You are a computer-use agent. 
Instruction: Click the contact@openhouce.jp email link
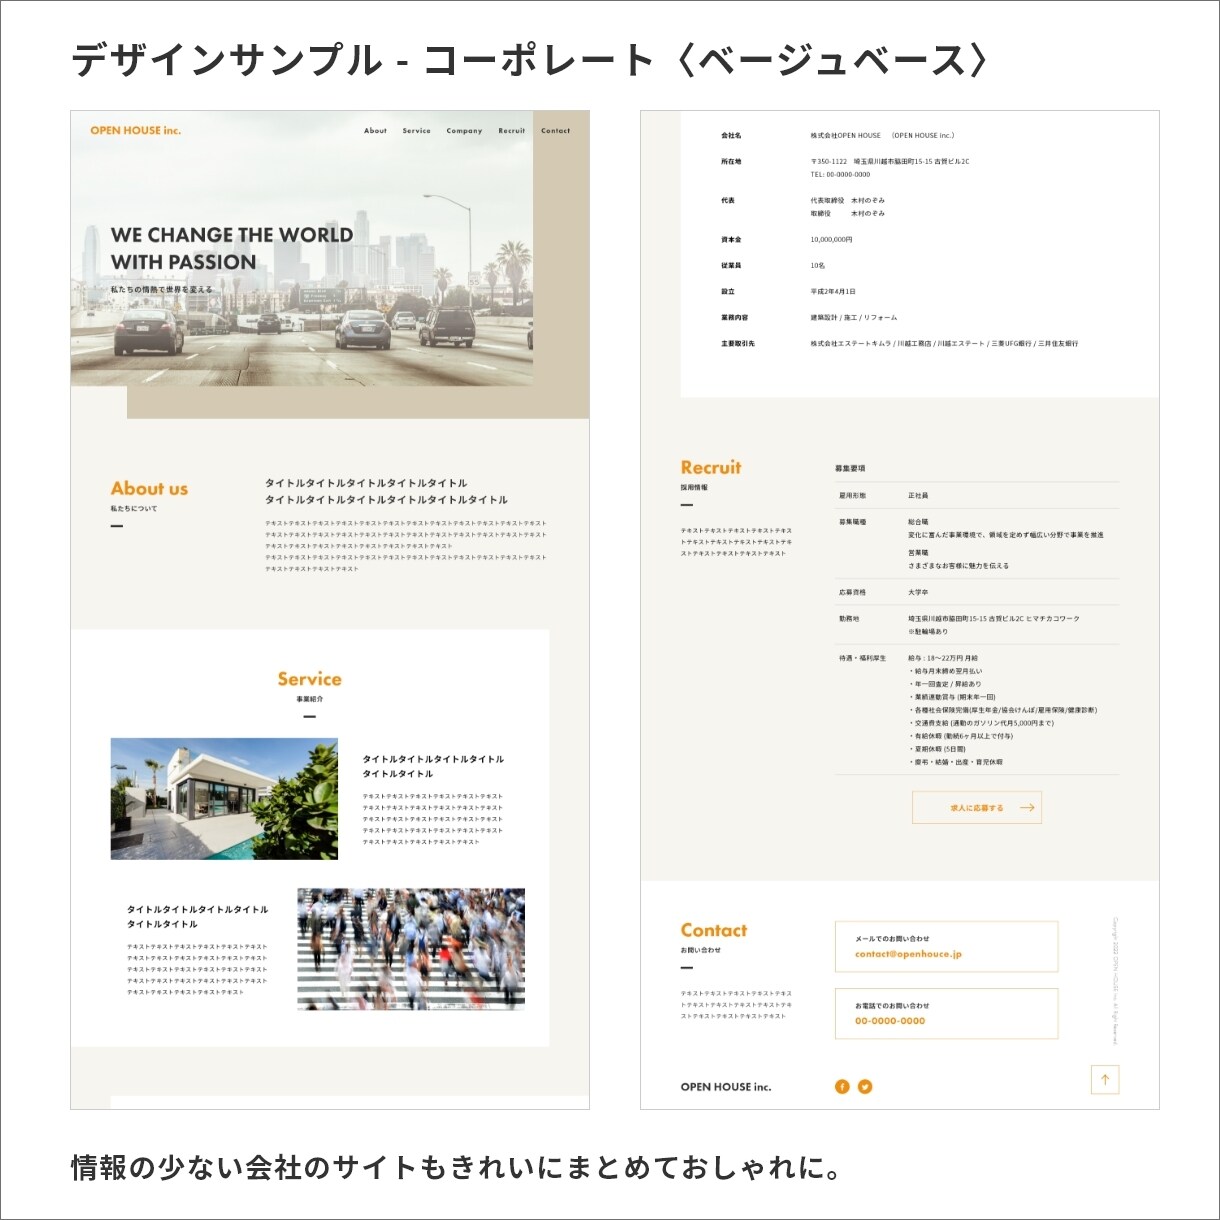908,954
